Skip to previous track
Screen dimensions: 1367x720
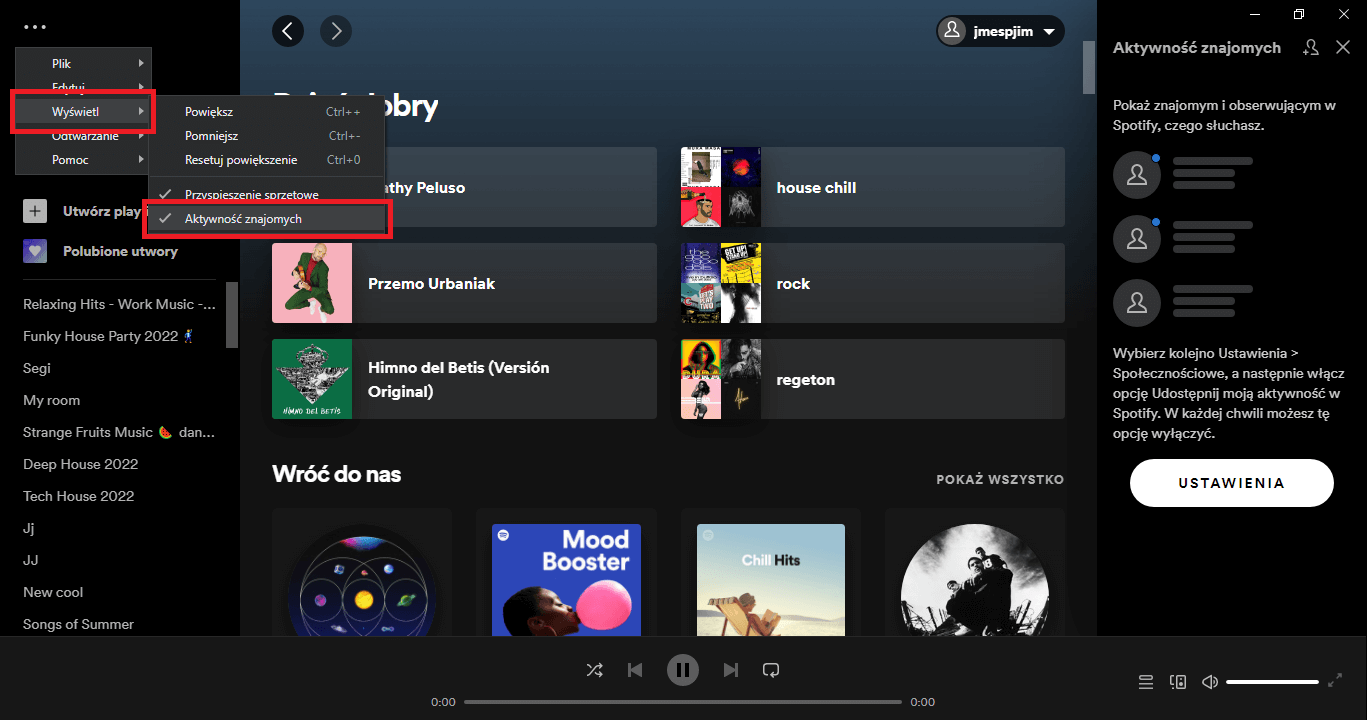(635, 670)
